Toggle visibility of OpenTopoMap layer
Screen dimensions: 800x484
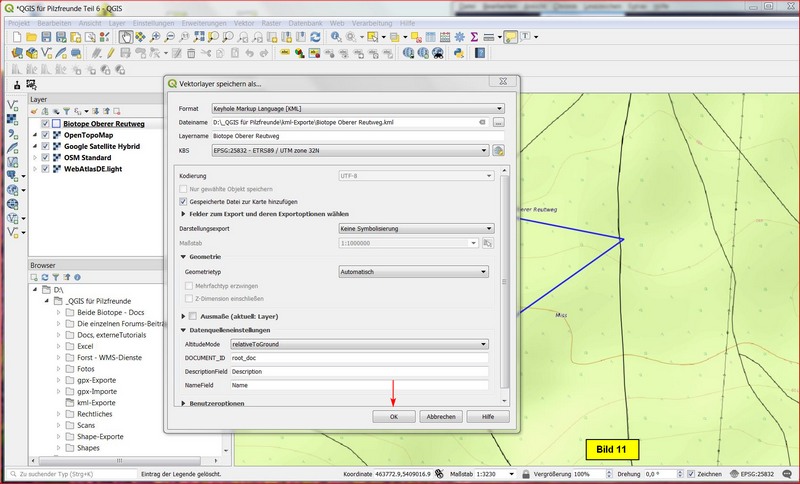45,135
